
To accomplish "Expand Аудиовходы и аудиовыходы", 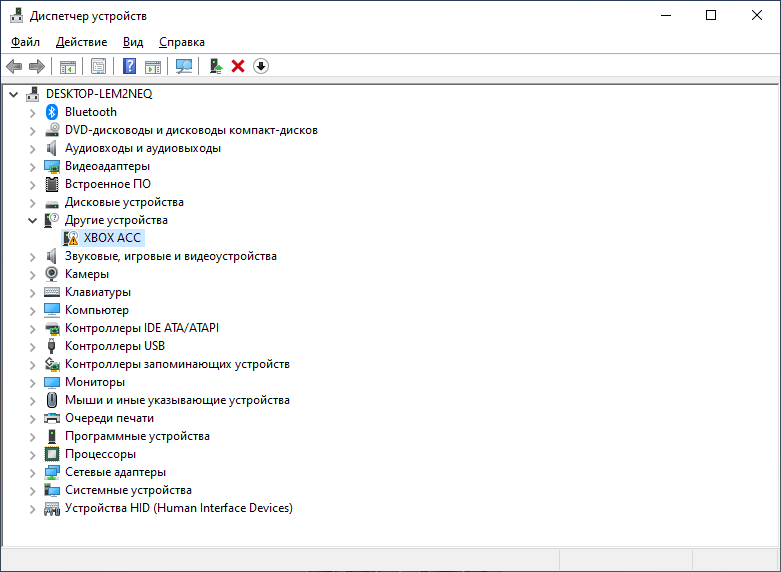I will [33, 148].
